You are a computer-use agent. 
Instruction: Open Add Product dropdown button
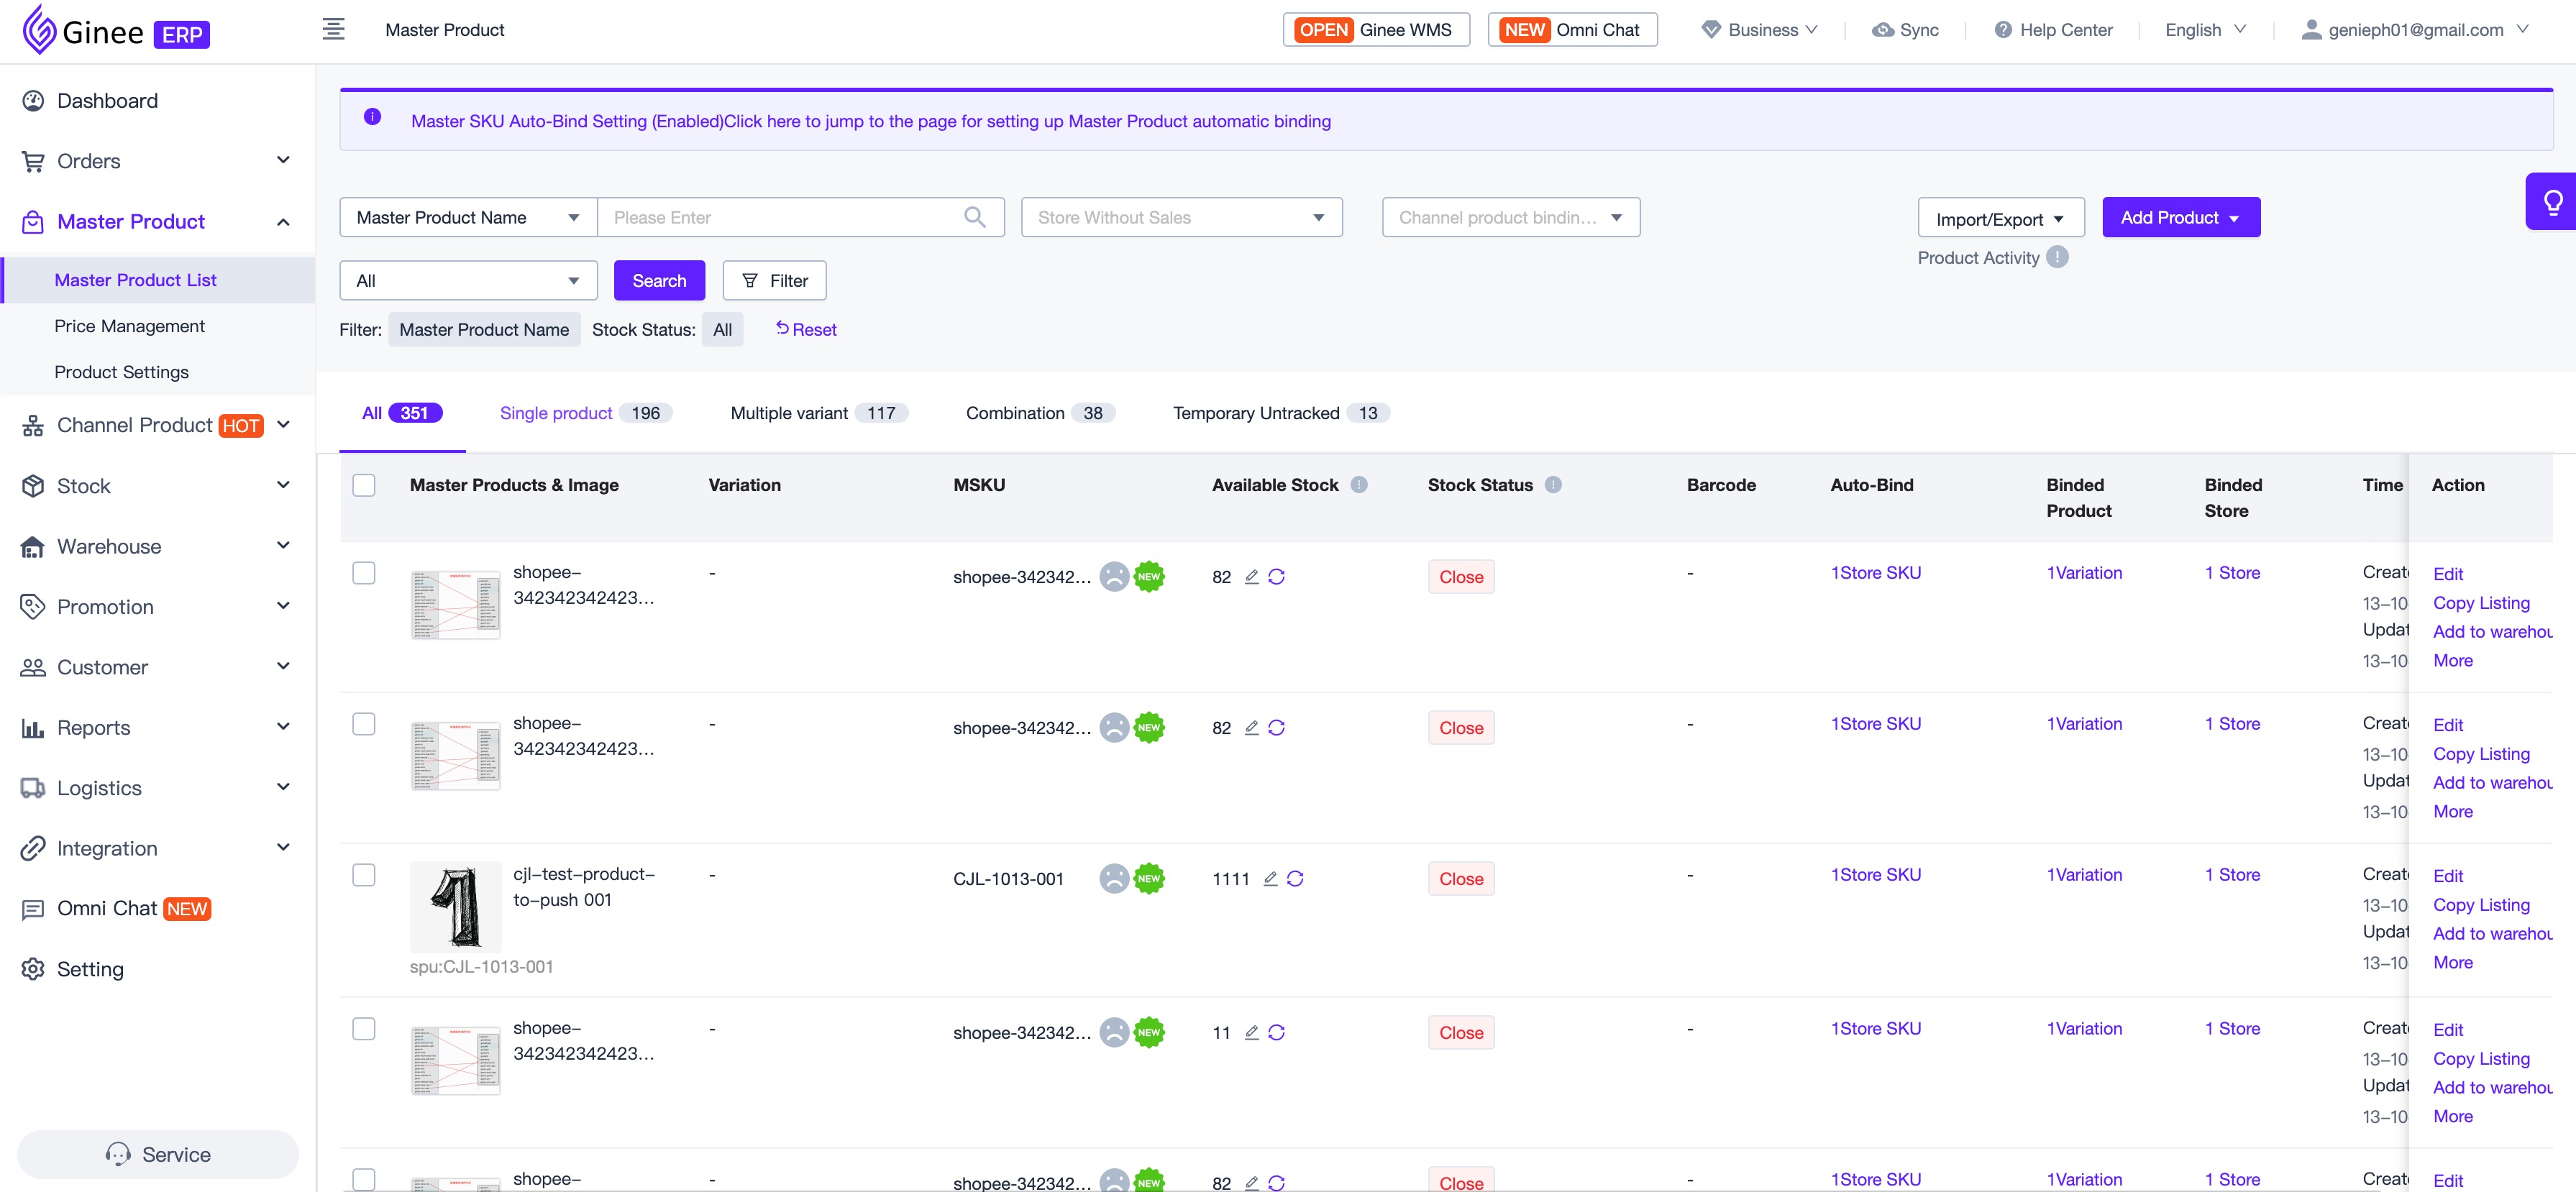click(x=2181, y=217)
